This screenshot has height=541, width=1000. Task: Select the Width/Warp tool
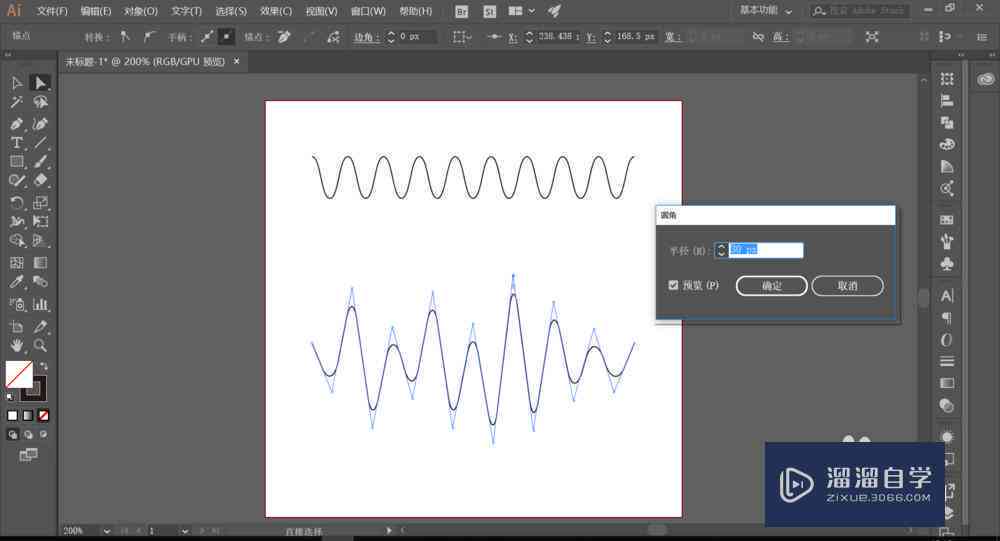(x=17, y=222)
